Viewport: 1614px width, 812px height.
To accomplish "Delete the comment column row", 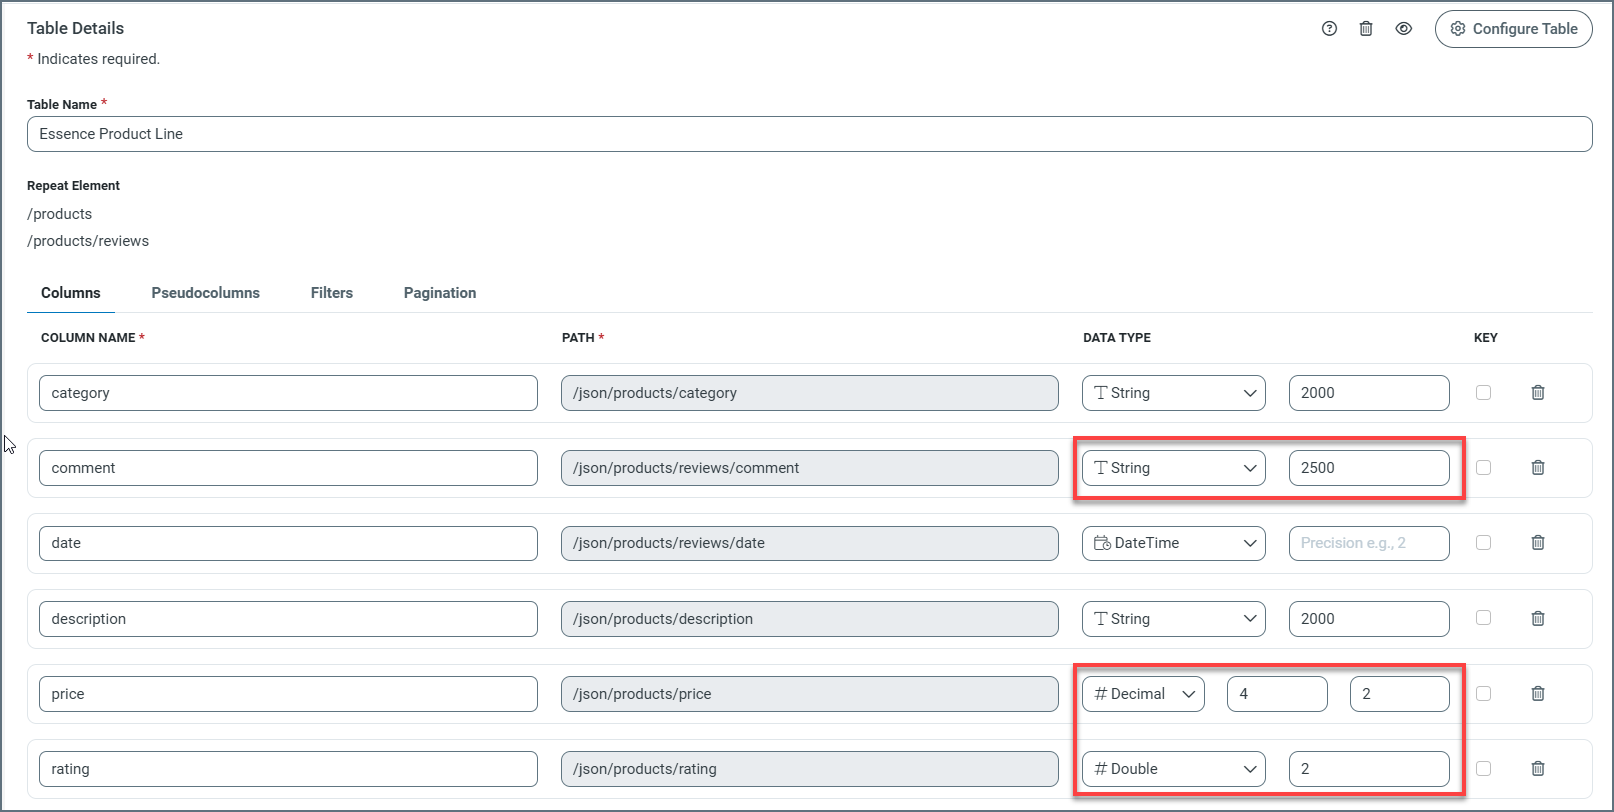I will click(x=1538, y=468).
